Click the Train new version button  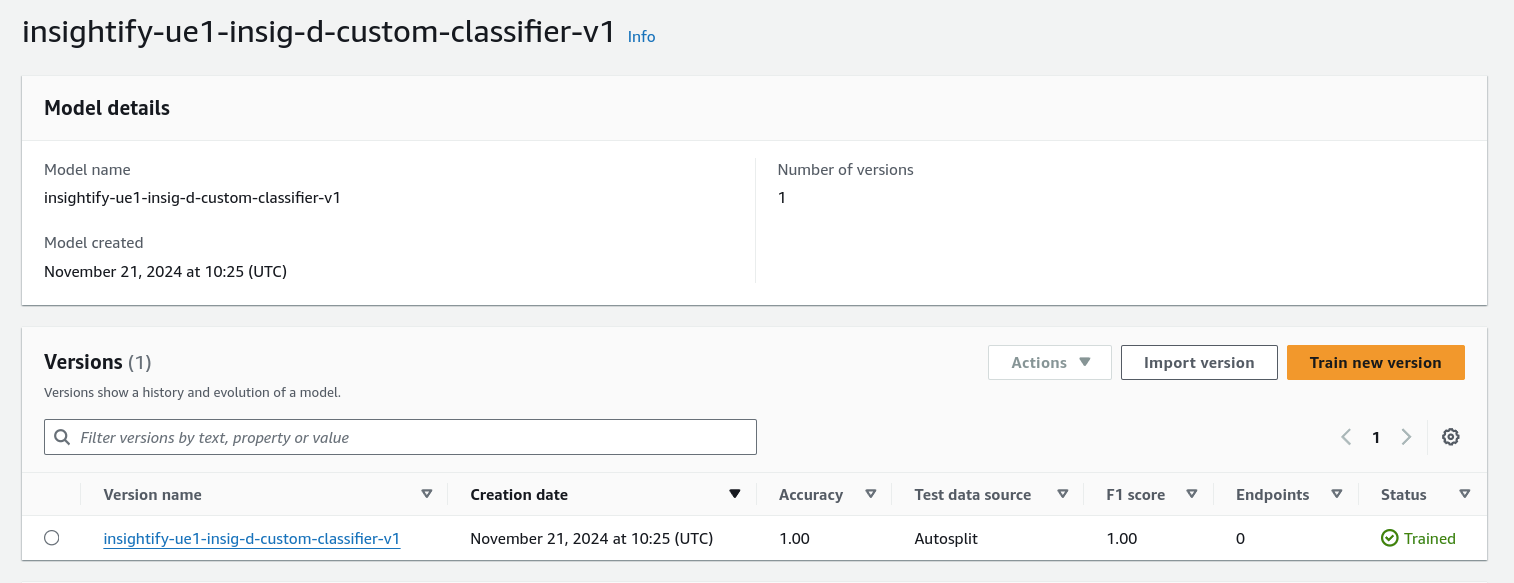click(1376, 362)
